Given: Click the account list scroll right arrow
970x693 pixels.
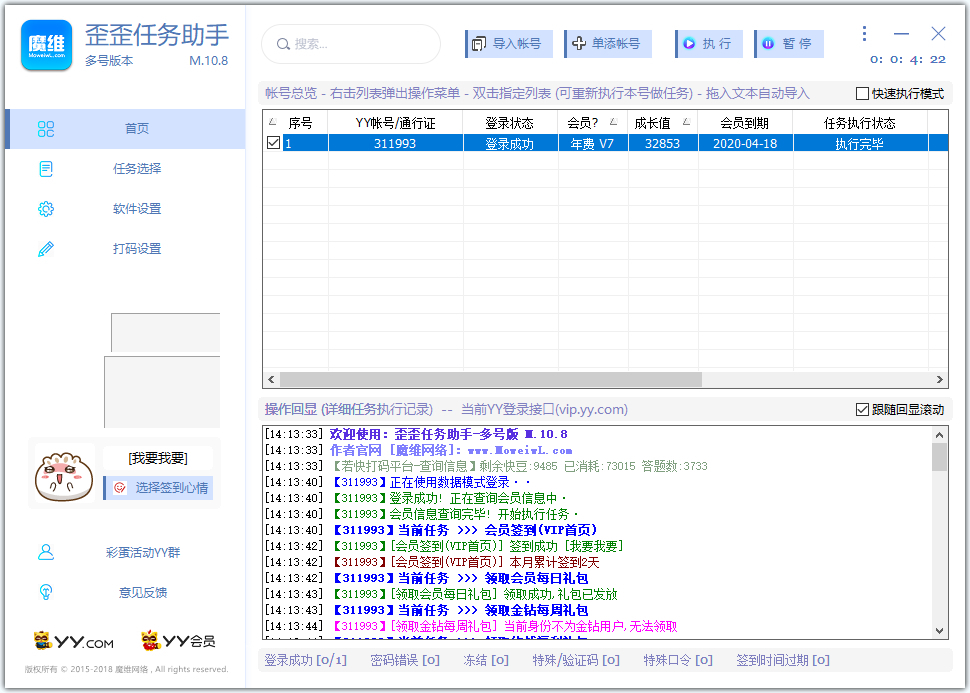Looking at the screenshot, I should [940, 379].
